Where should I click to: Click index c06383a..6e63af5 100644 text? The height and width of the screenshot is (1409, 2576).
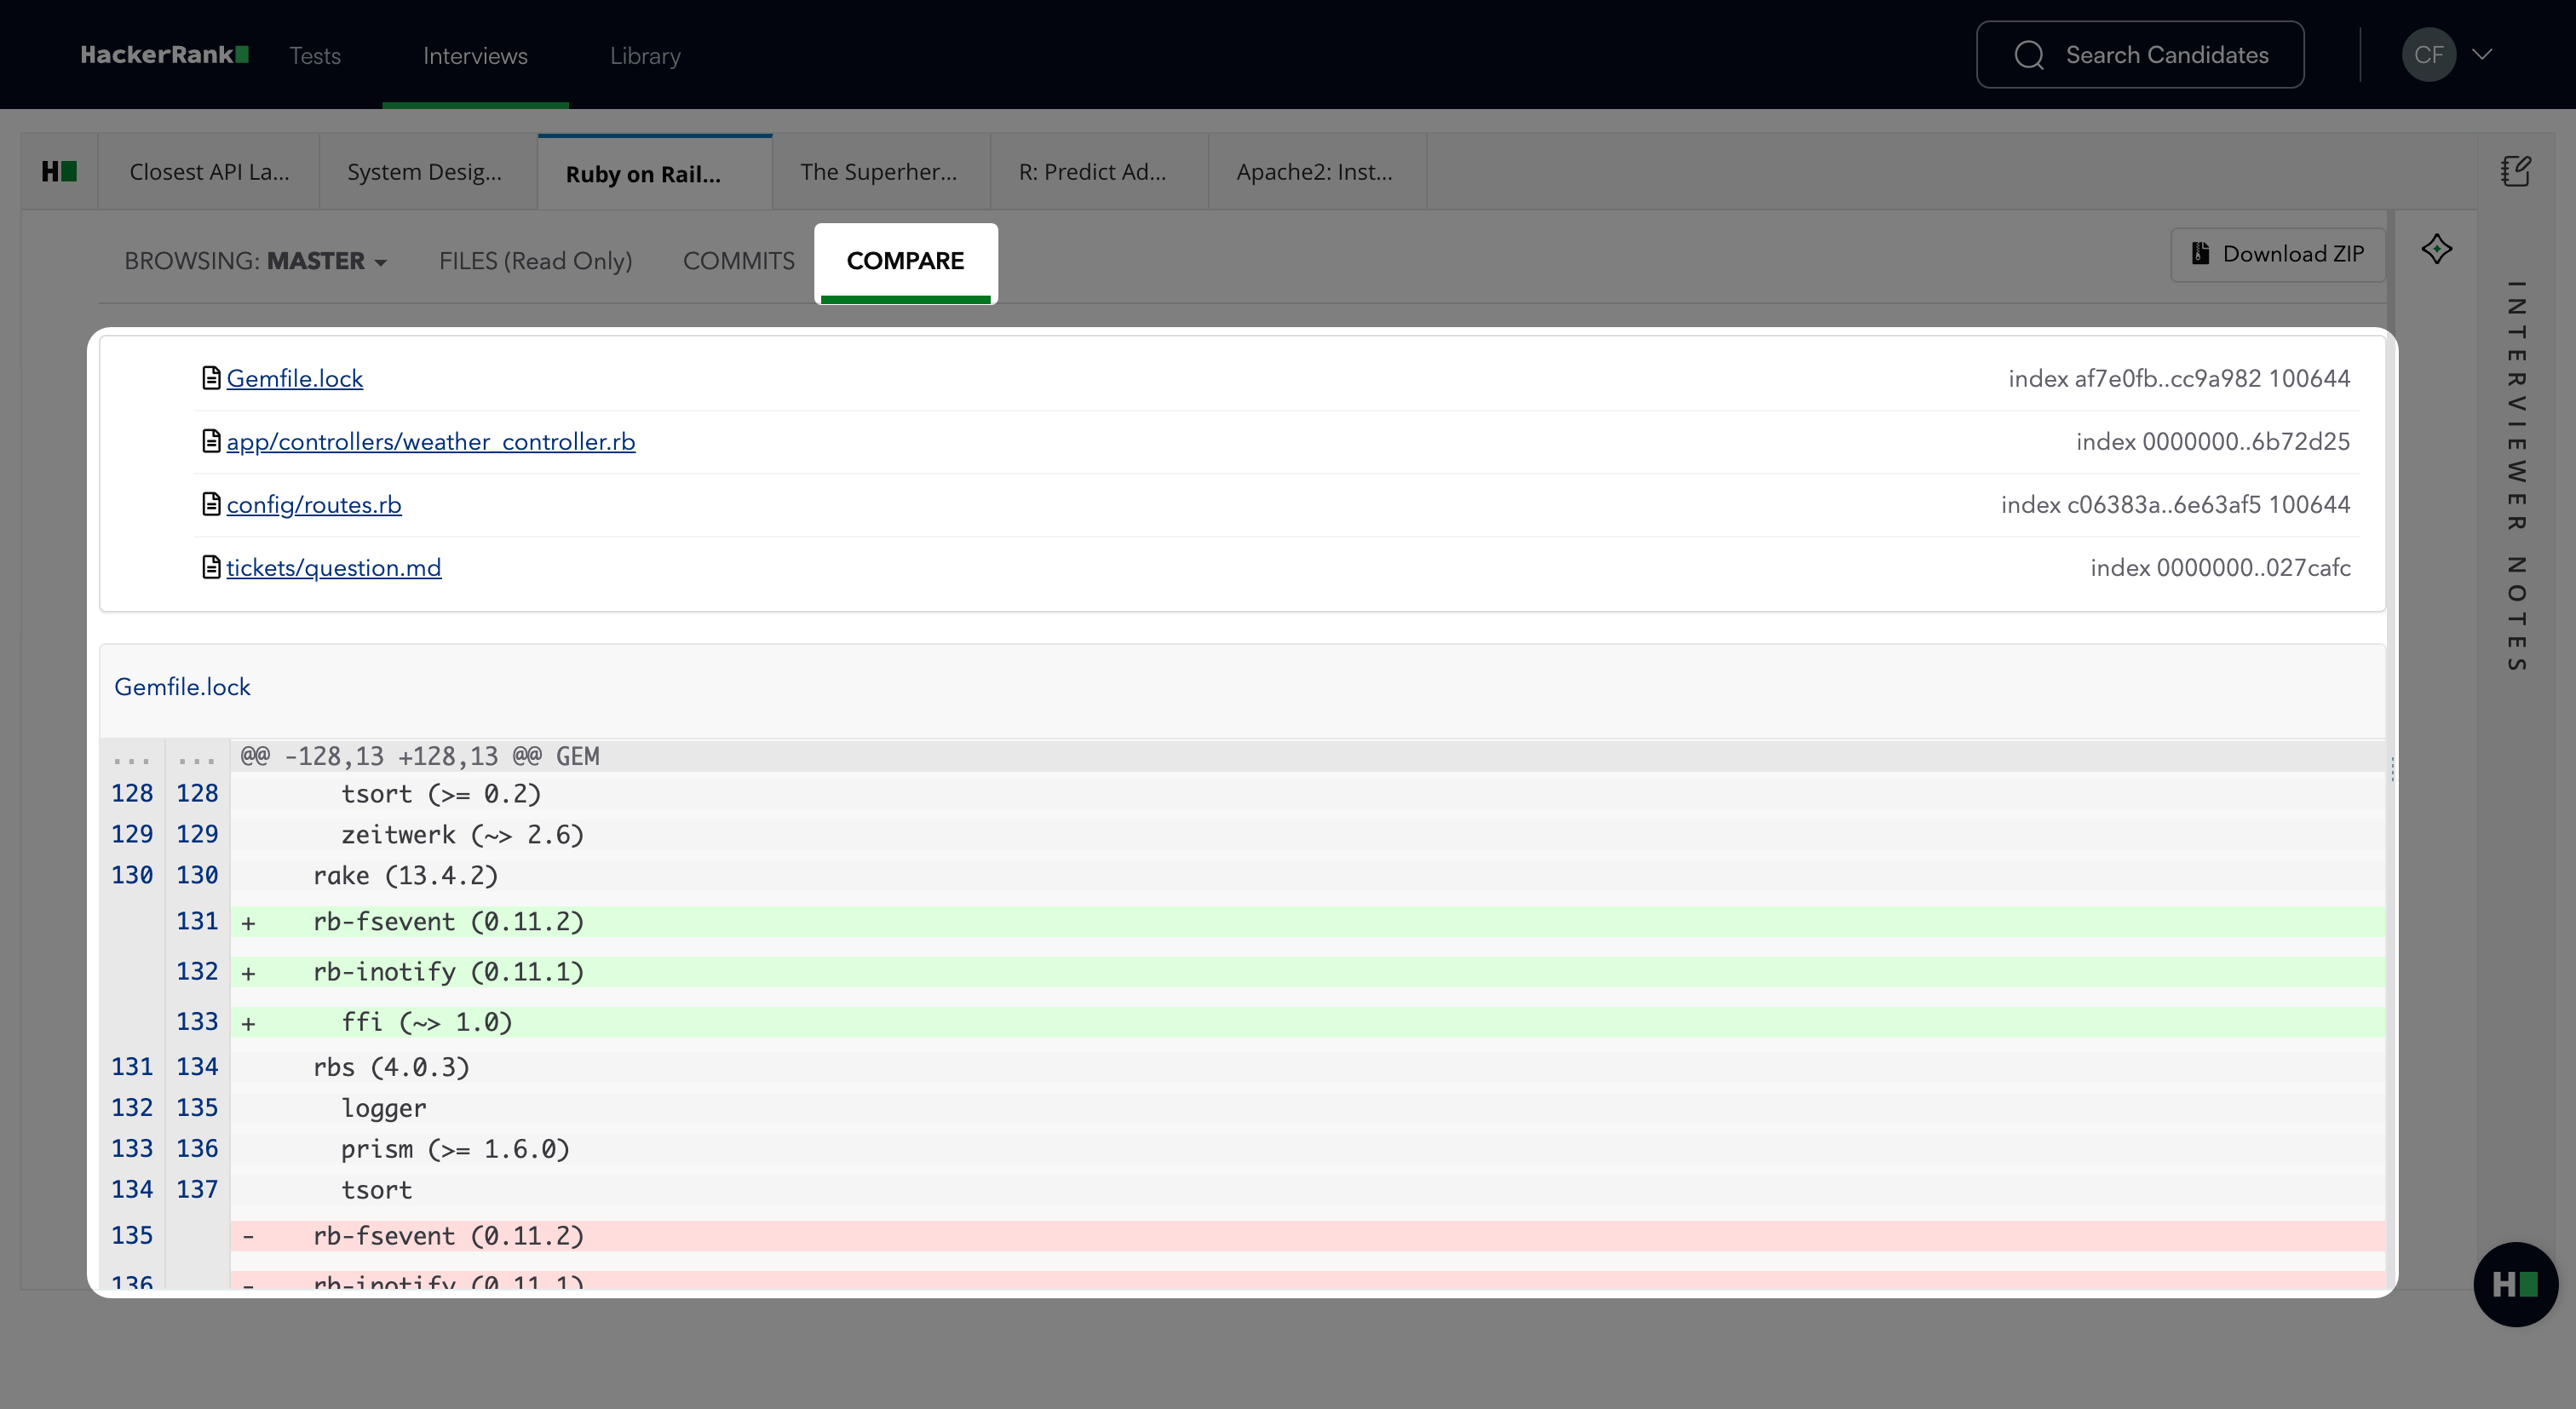click(x=2175, y=505)
